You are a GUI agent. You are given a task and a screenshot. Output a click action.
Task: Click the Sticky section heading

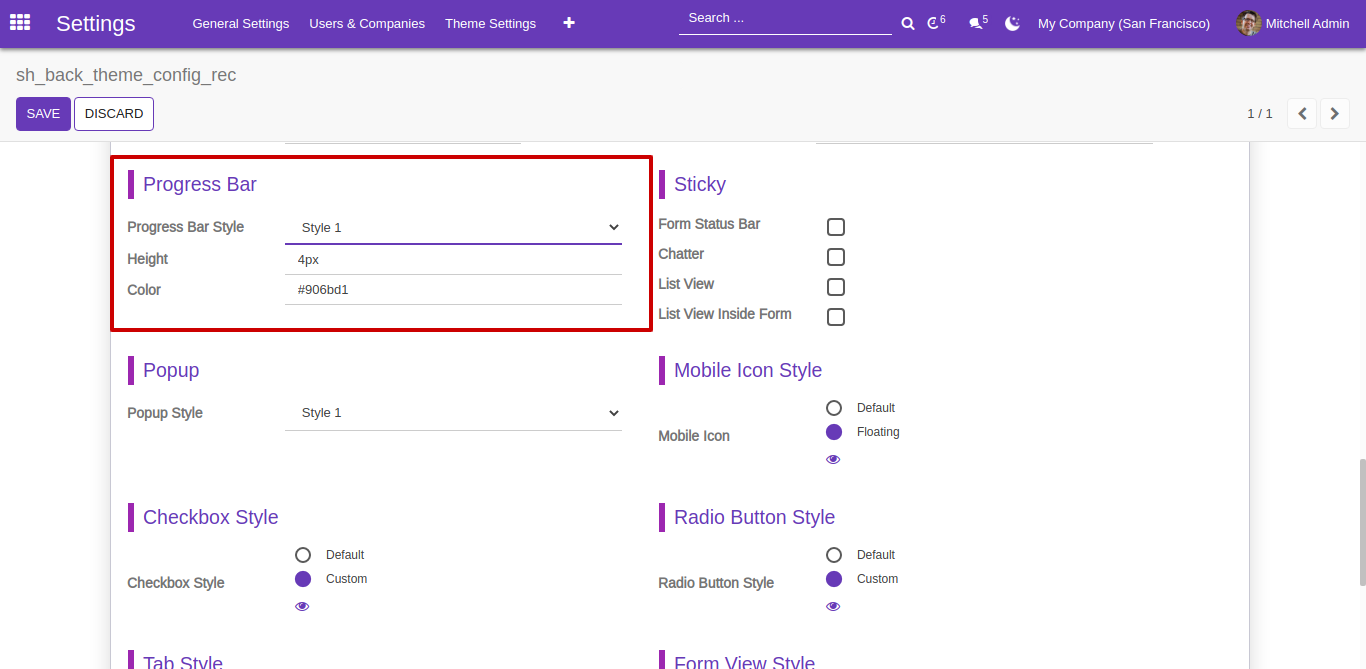click(700, 184)
